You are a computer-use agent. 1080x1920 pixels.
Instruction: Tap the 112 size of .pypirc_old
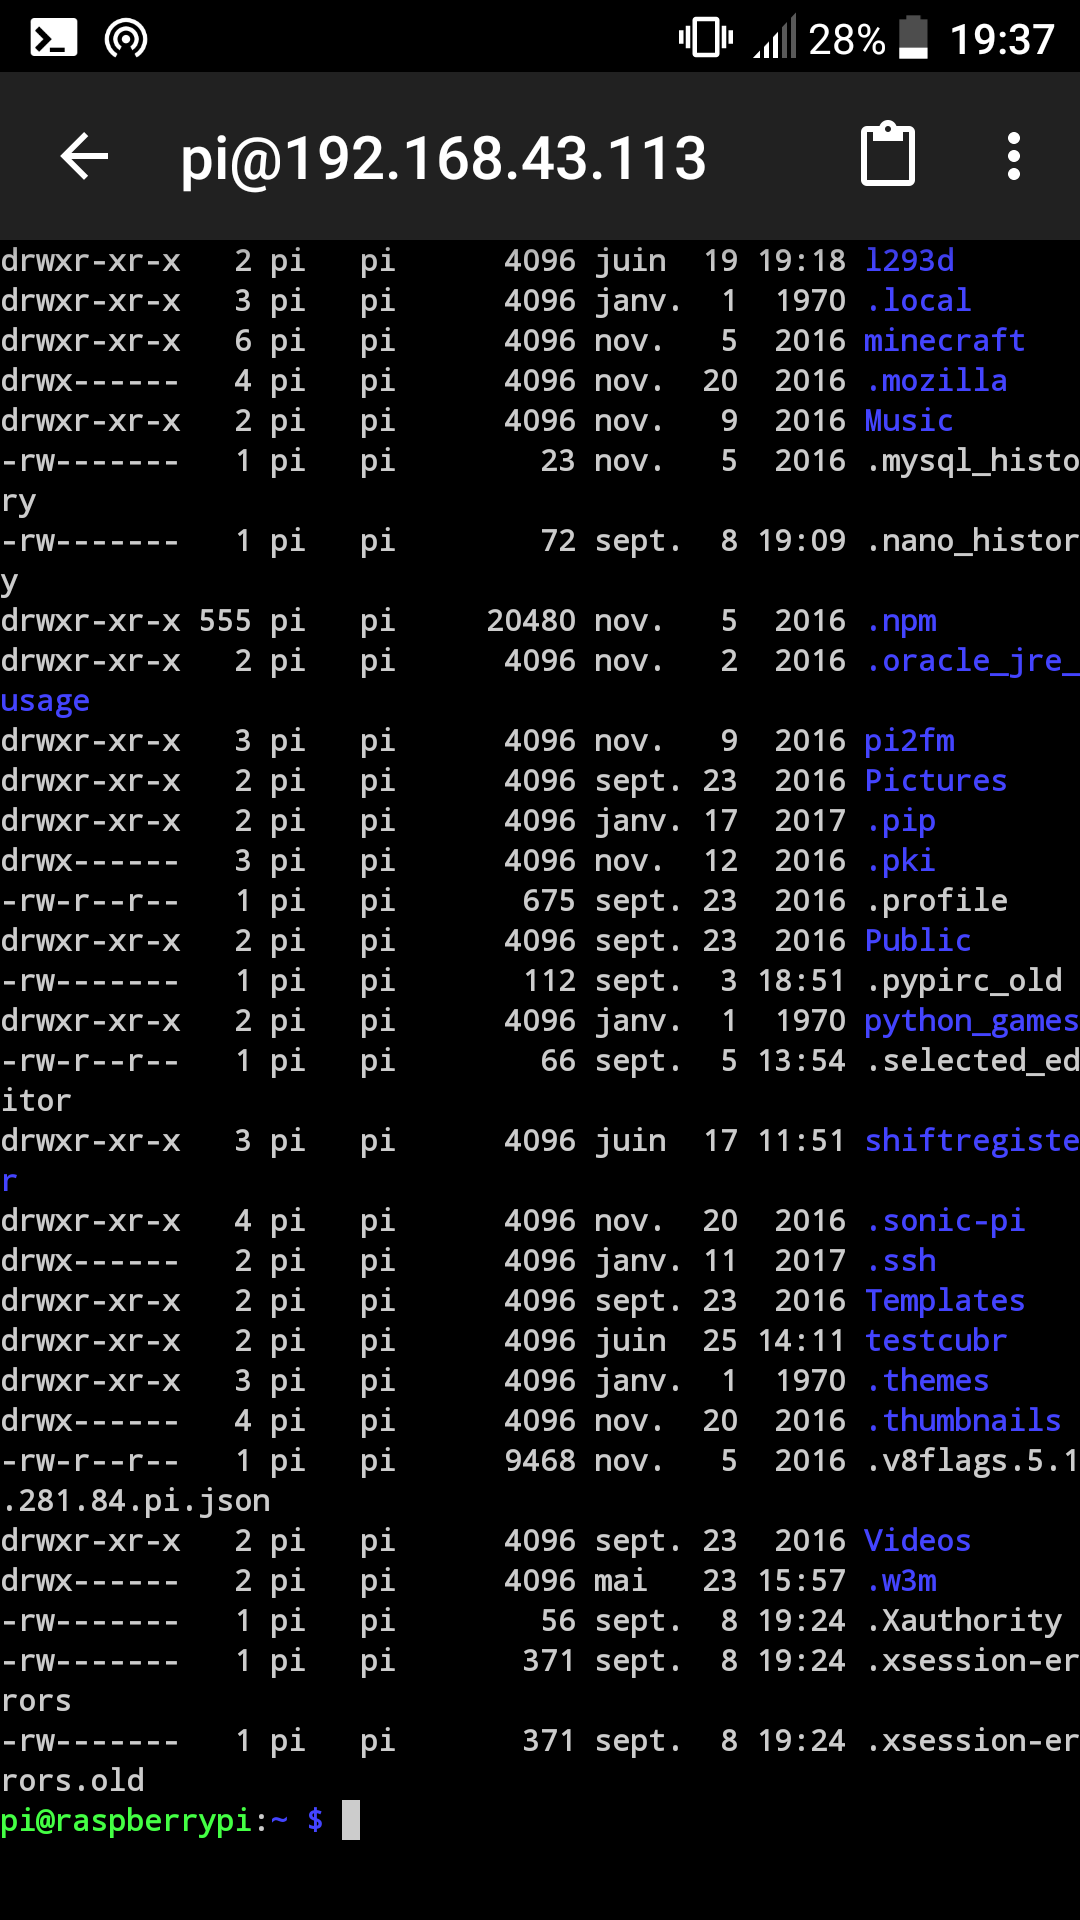pyautogui.click(x=549, y=981)
